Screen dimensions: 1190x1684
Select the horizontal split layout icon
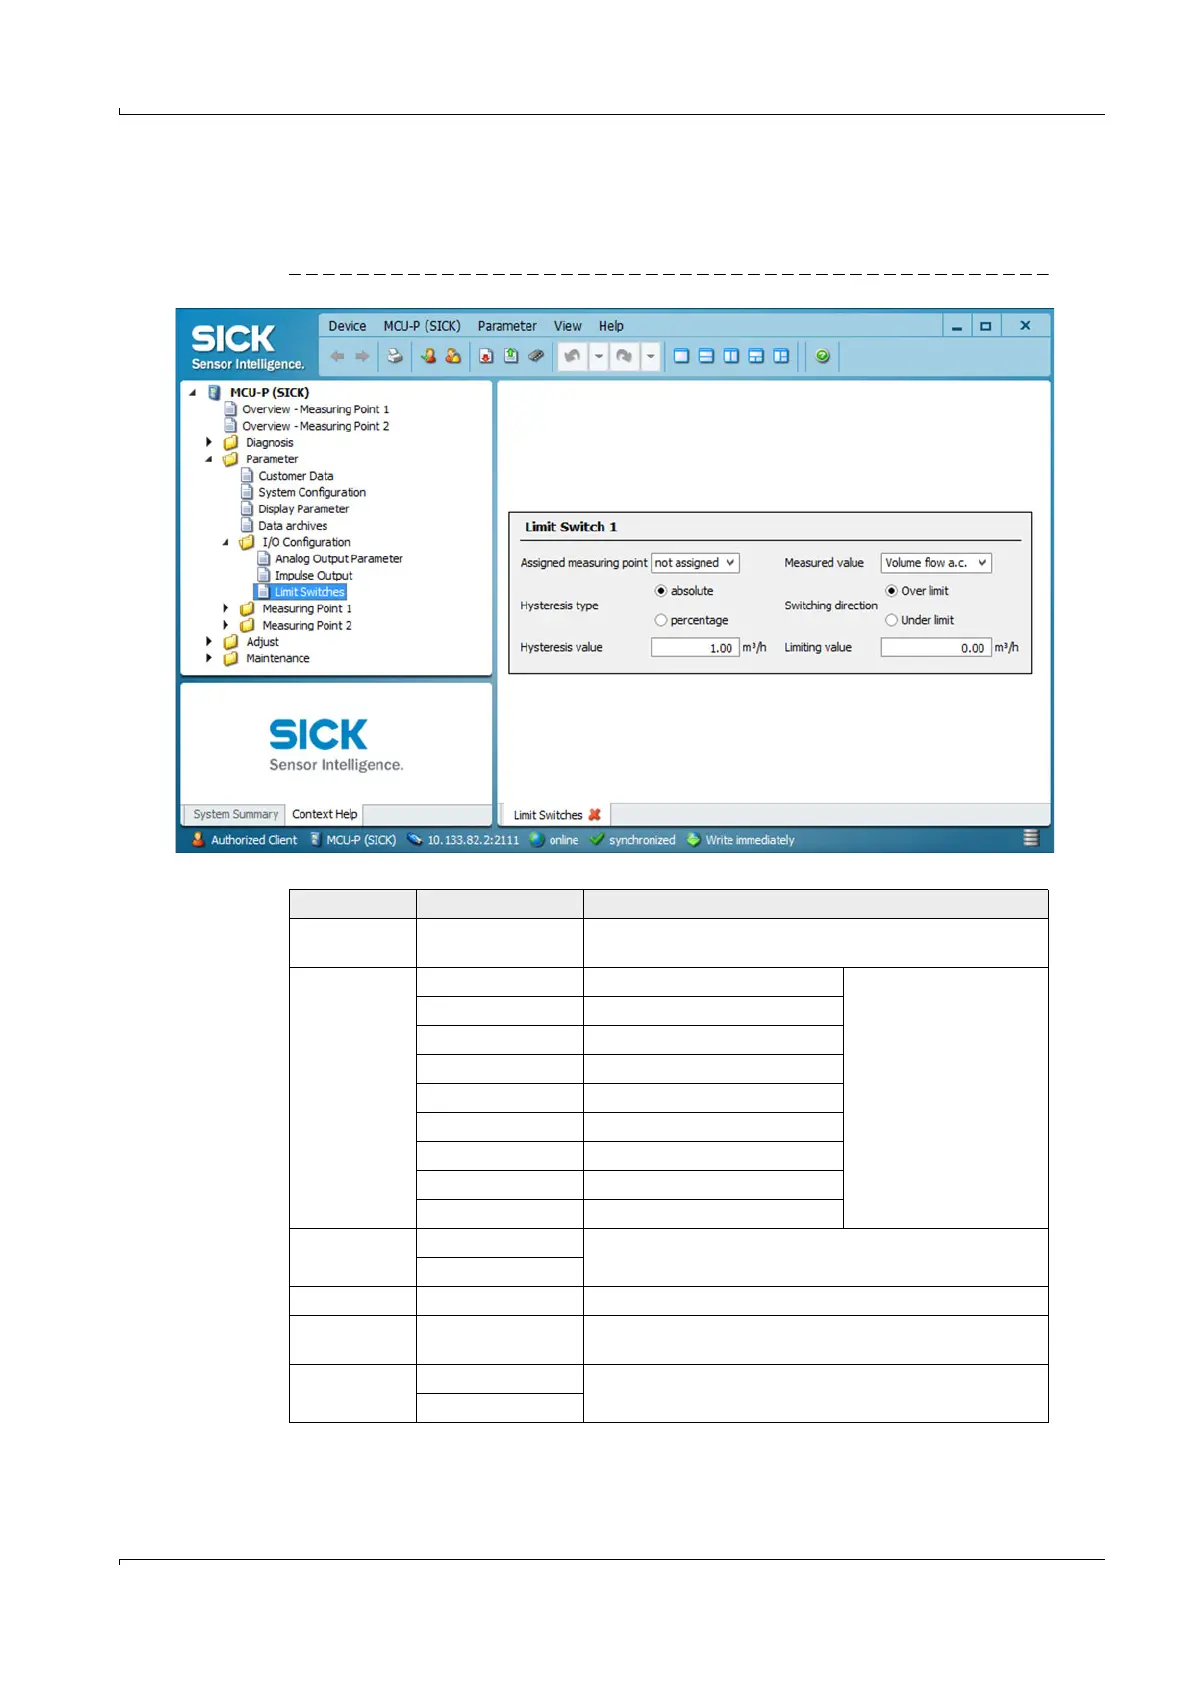tap(706, 356)
